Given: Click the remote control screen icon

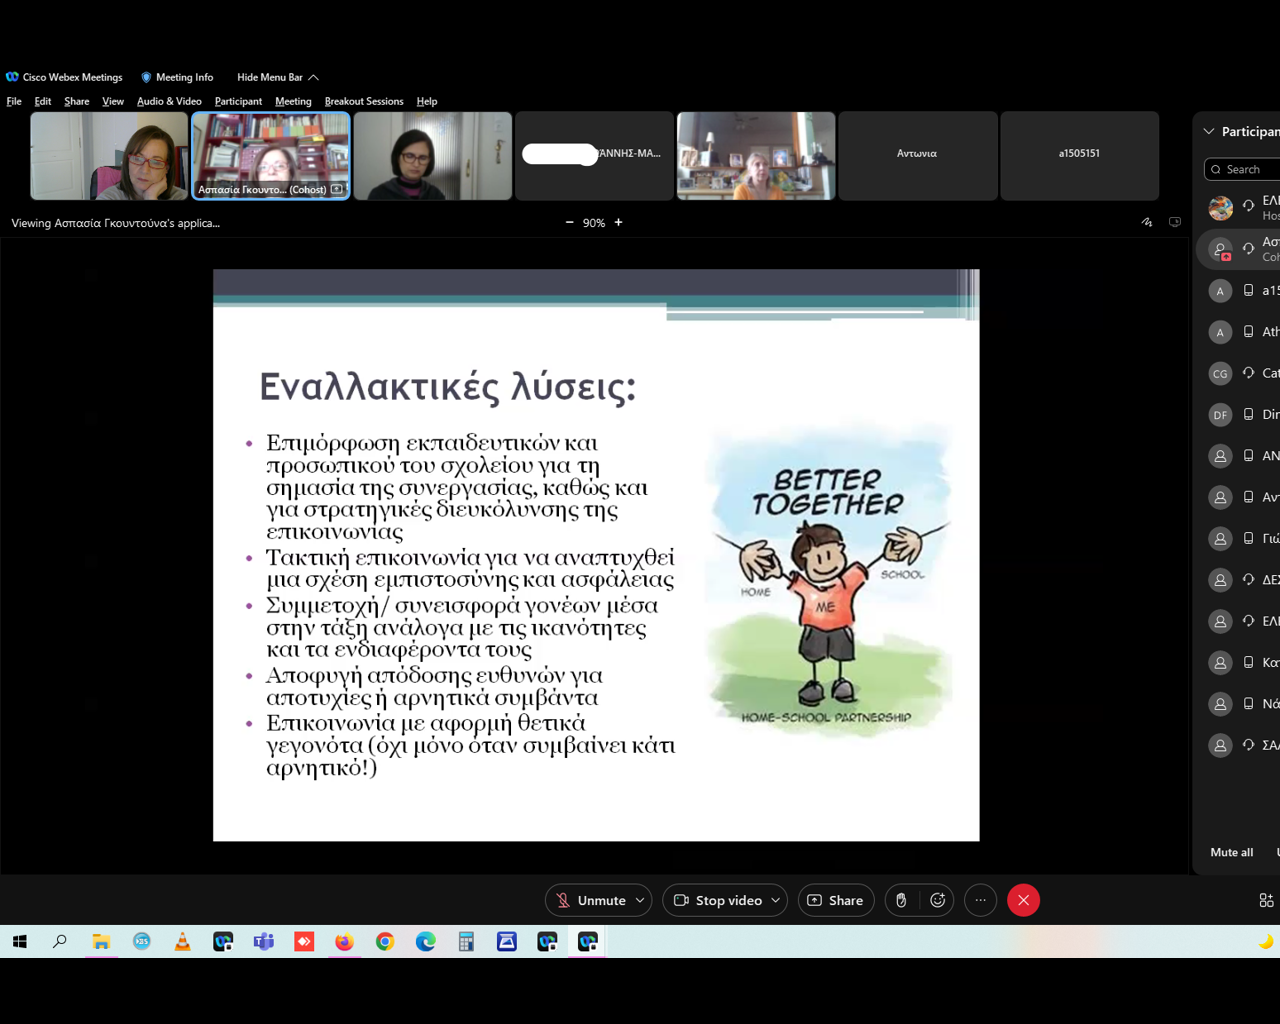Looking at the screenshot, I should click(x=1175, y=222).
